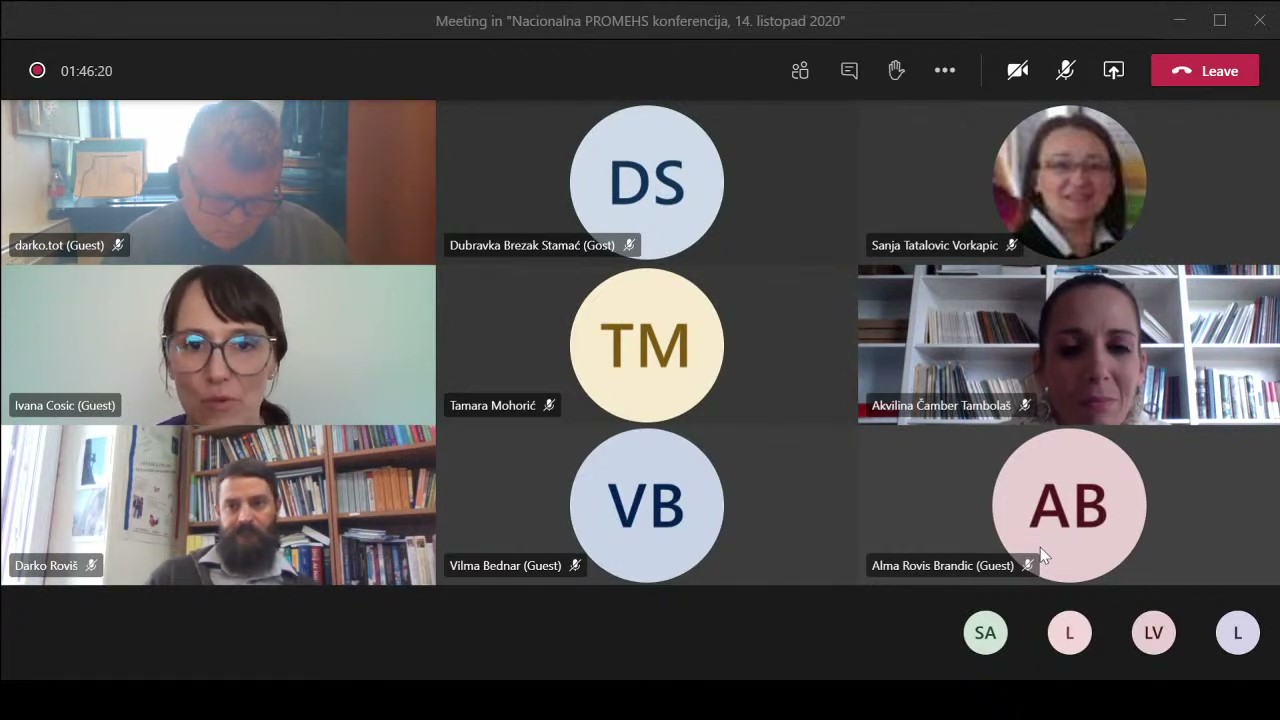Click the DS avatar circle
1280x720 pixels.
(646, 182)
